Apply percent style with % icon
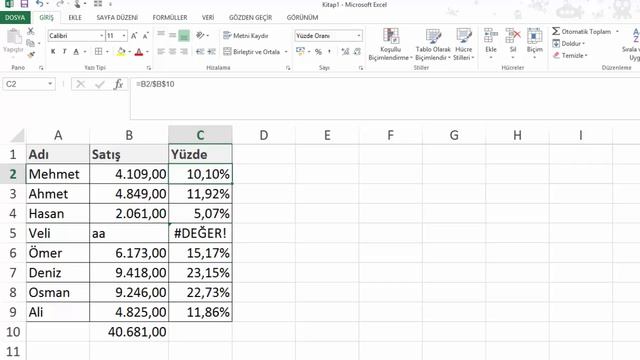 pos(318,51)
